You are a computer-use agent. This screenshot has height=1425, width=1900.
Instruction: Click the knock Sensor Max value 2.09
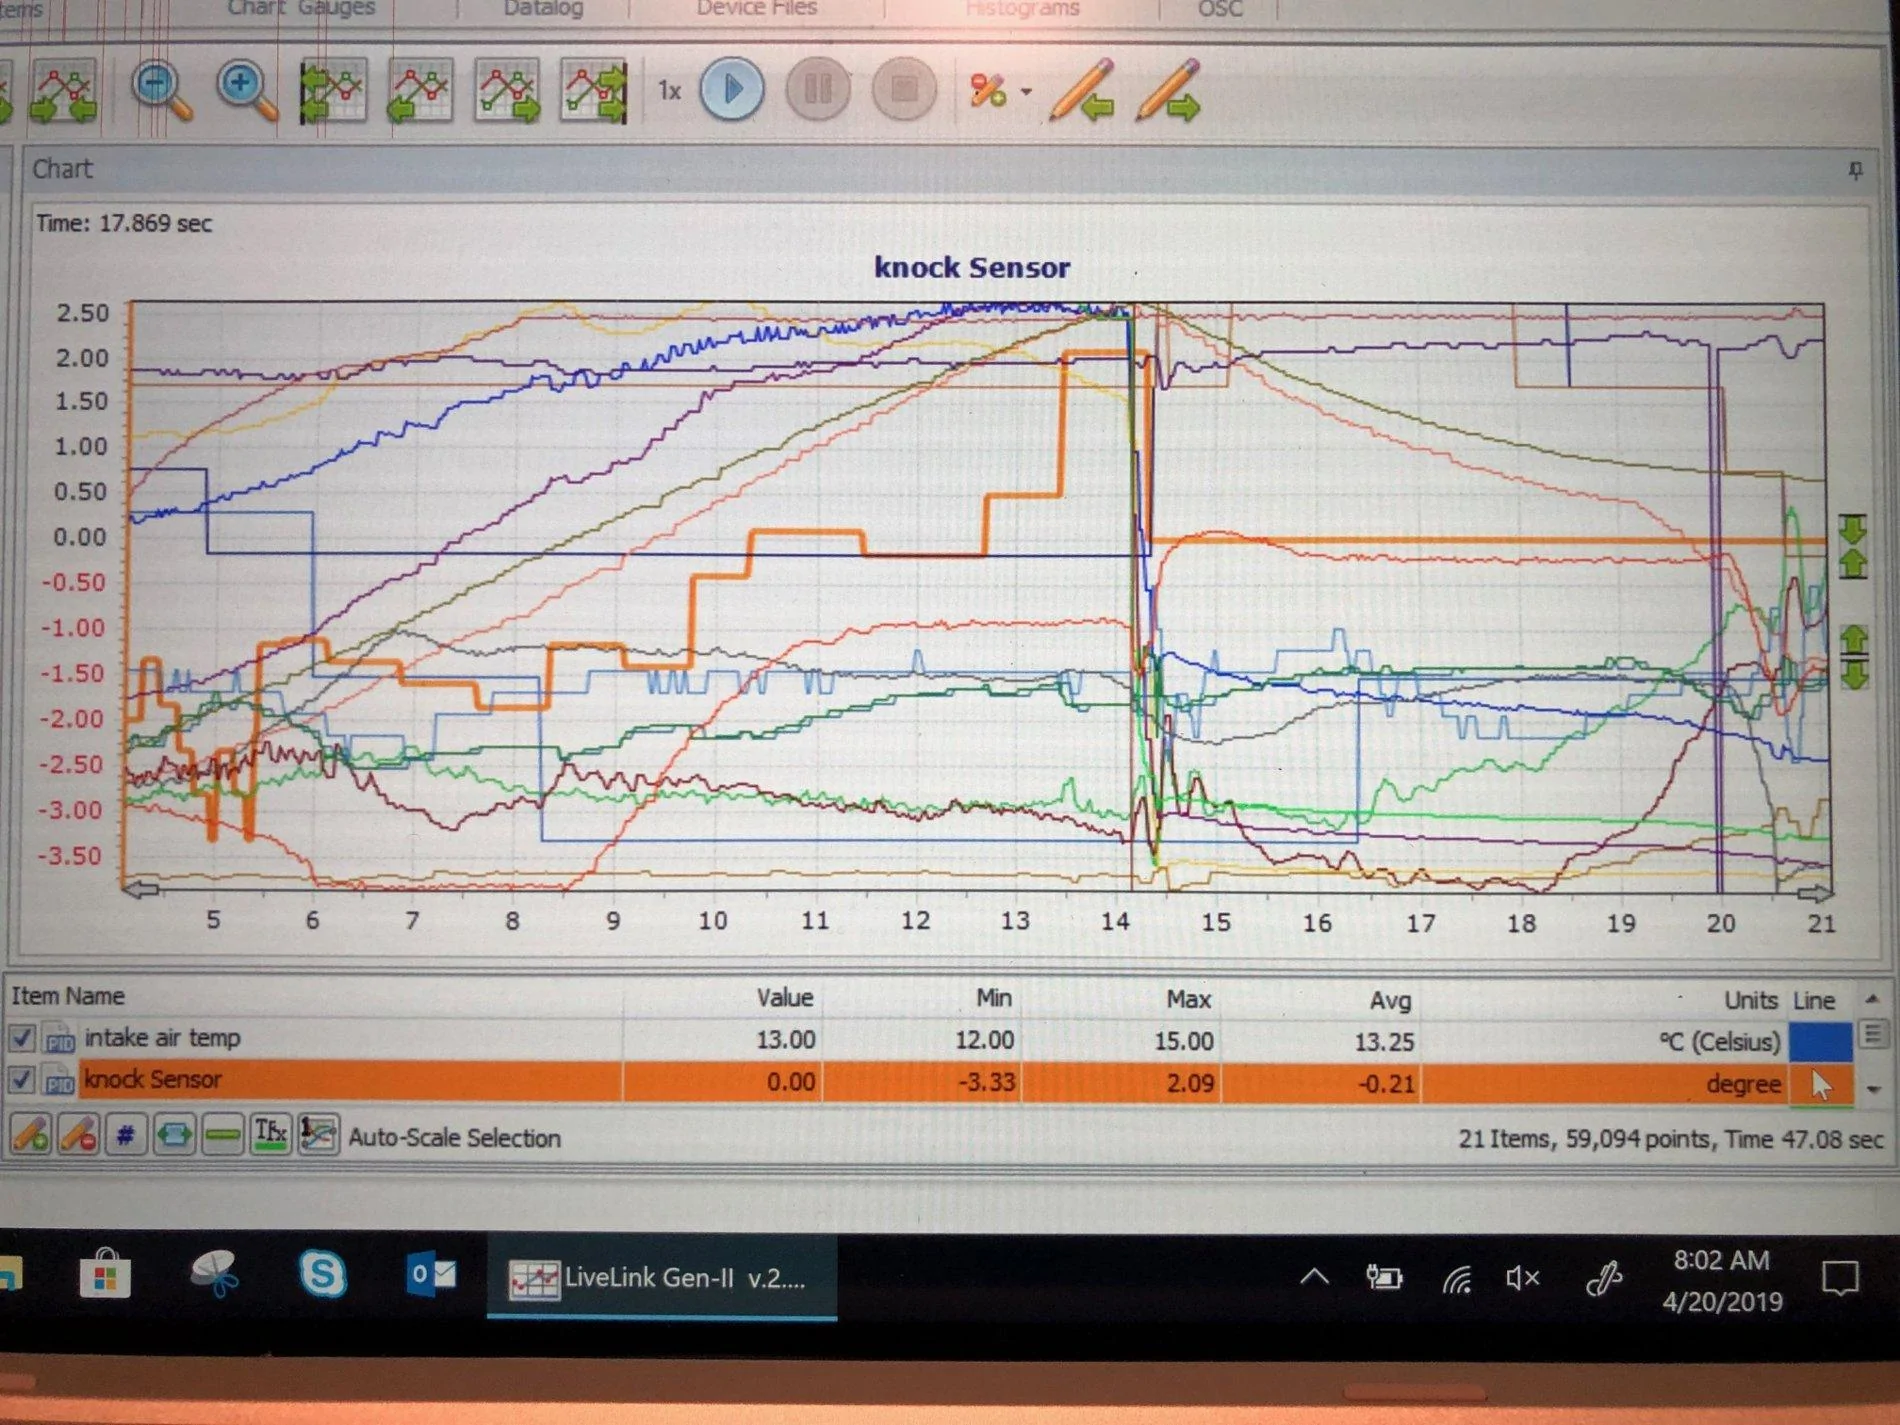coord(1189,1083)
